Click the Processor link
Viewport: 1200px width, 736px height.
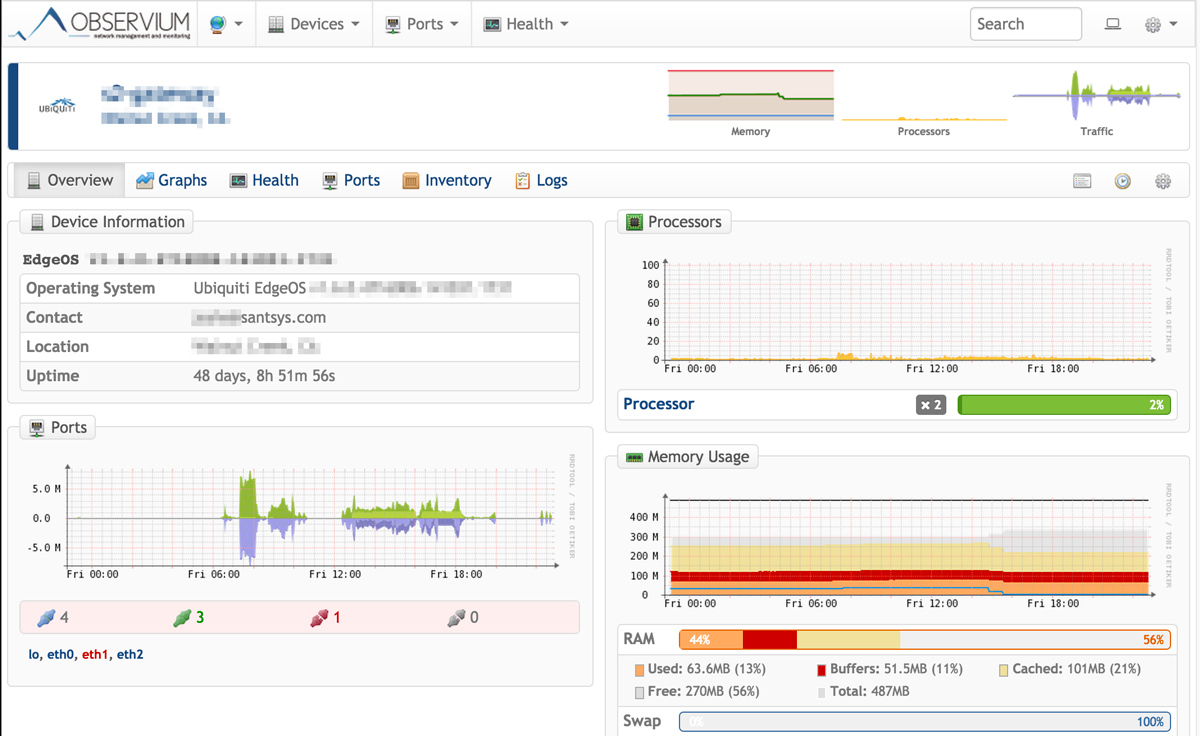(658, 404)
